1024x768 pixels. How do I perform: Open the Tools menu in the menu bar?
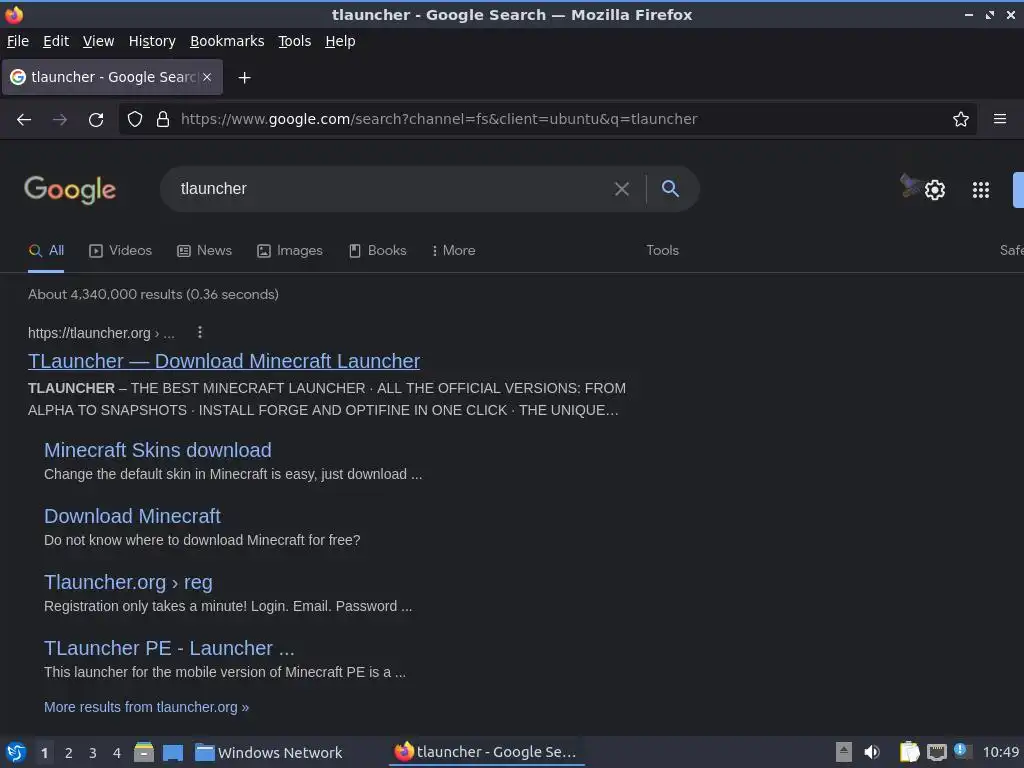click(295, 41)
